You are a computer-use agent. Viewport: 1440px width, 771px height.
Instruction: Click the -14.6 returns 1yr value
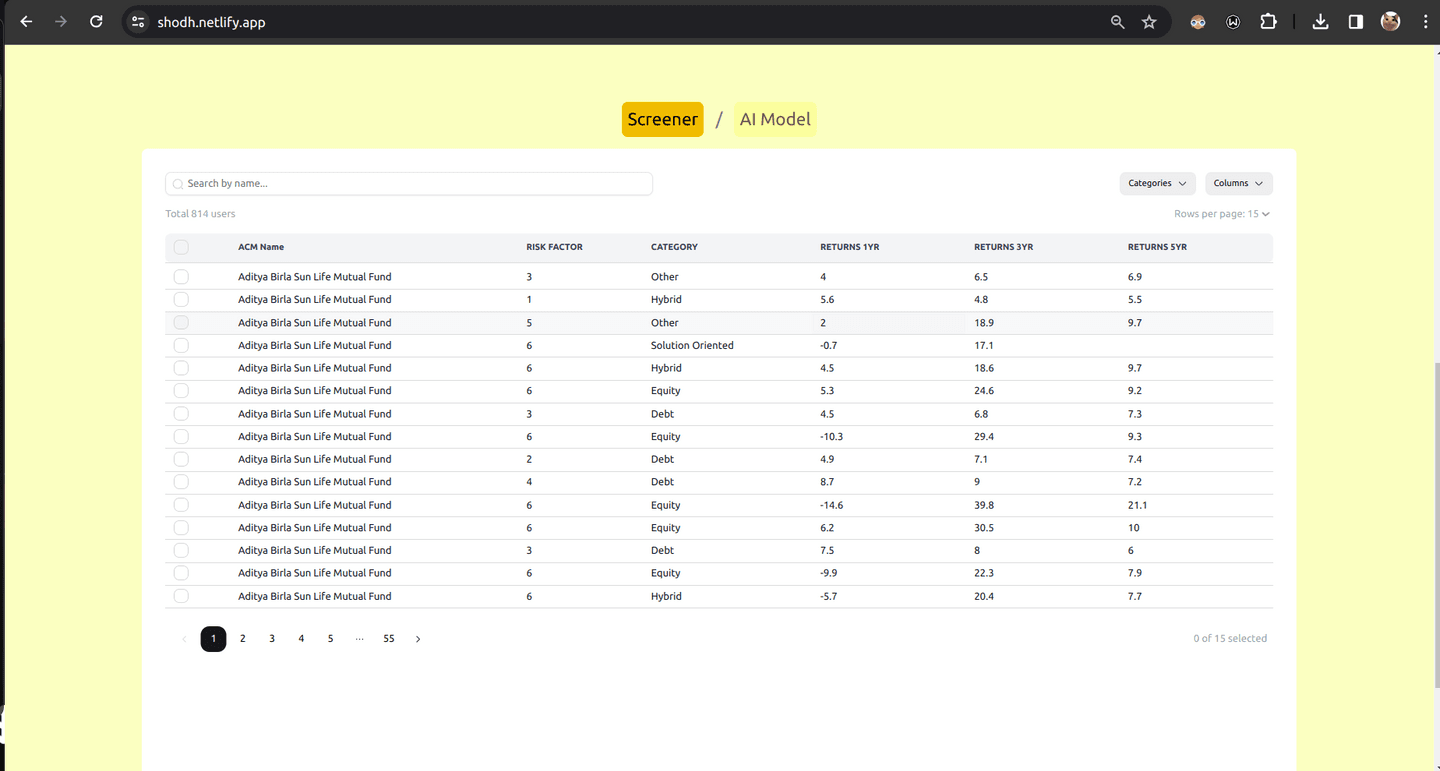click(831, 505)
